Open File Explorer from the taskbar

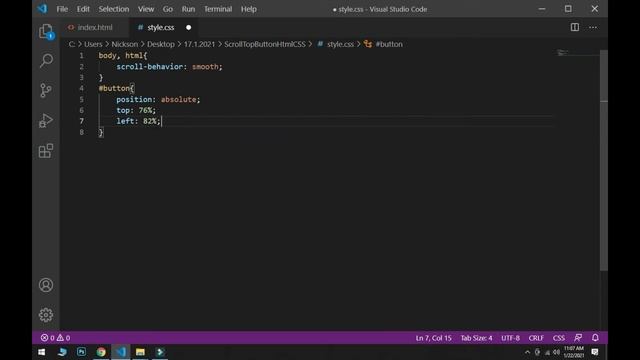(140, 352)
